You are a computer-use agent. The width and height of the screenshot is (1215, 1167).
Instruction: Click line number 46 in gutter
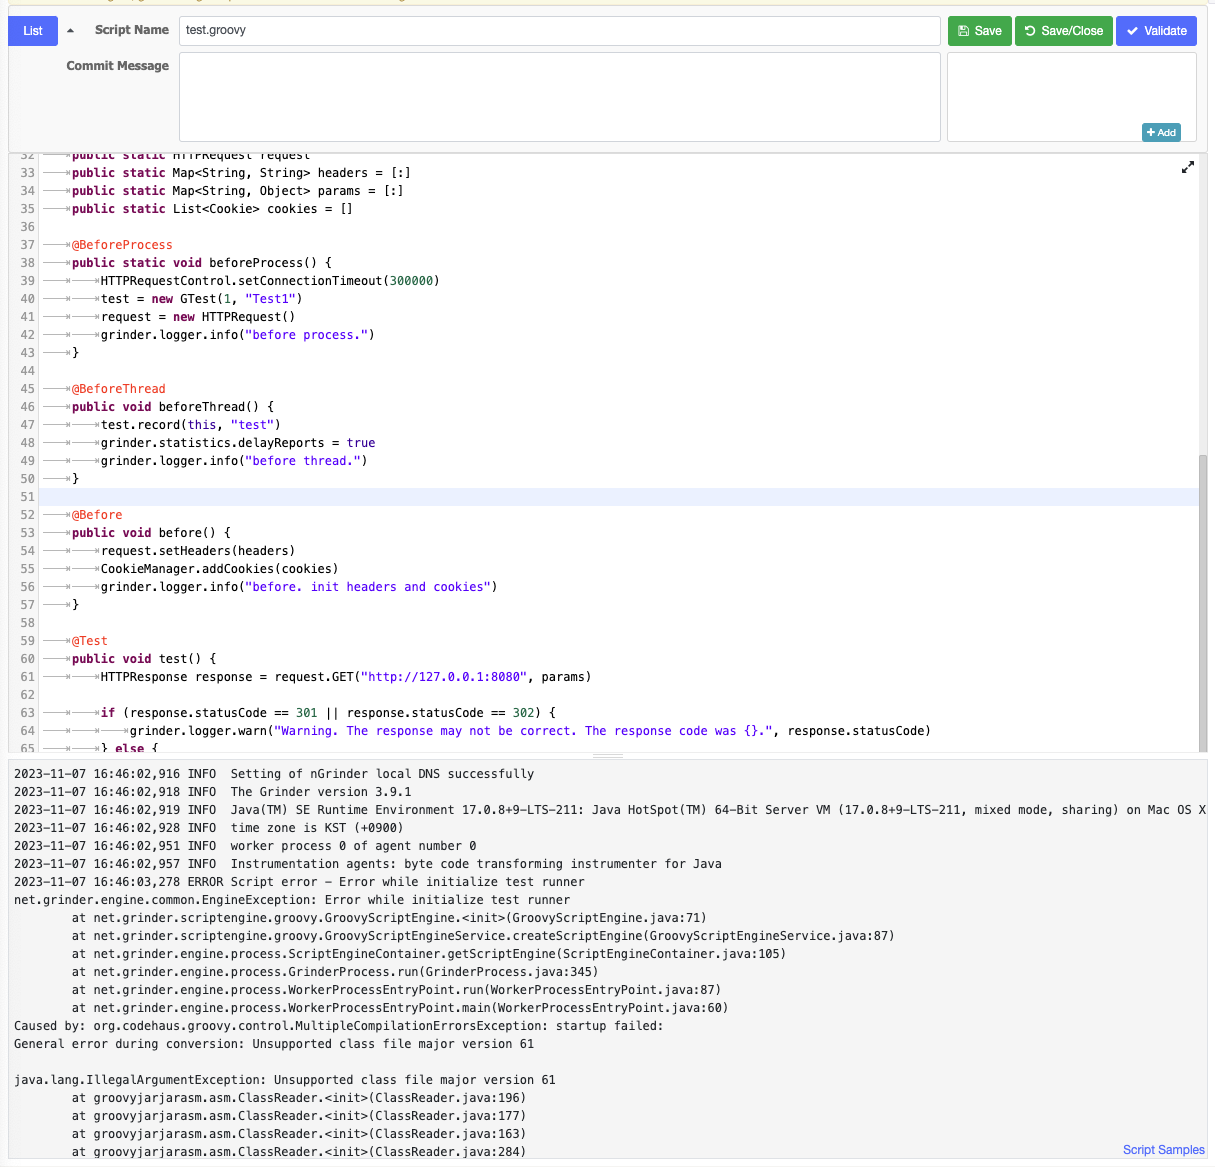(27, 407)
